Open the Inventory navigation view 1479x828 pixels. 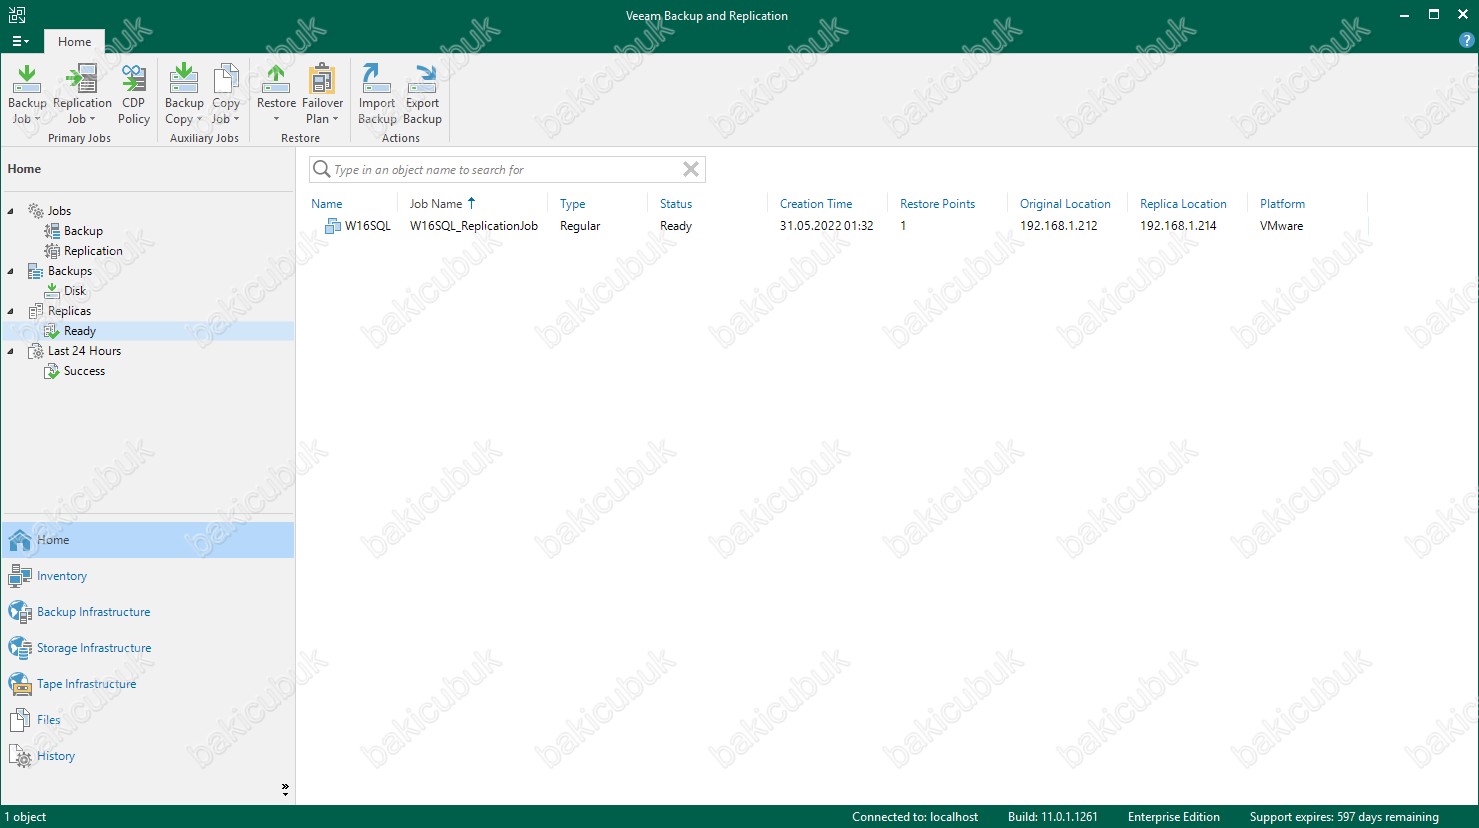click(148, 576)
